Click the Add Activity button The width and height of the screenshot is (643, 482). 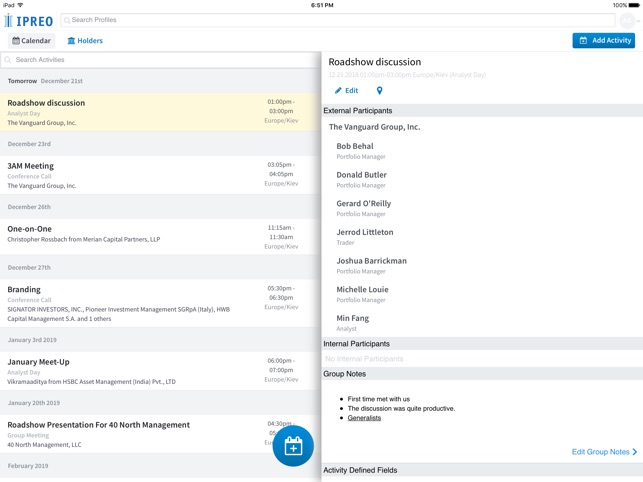pos(604,40)
